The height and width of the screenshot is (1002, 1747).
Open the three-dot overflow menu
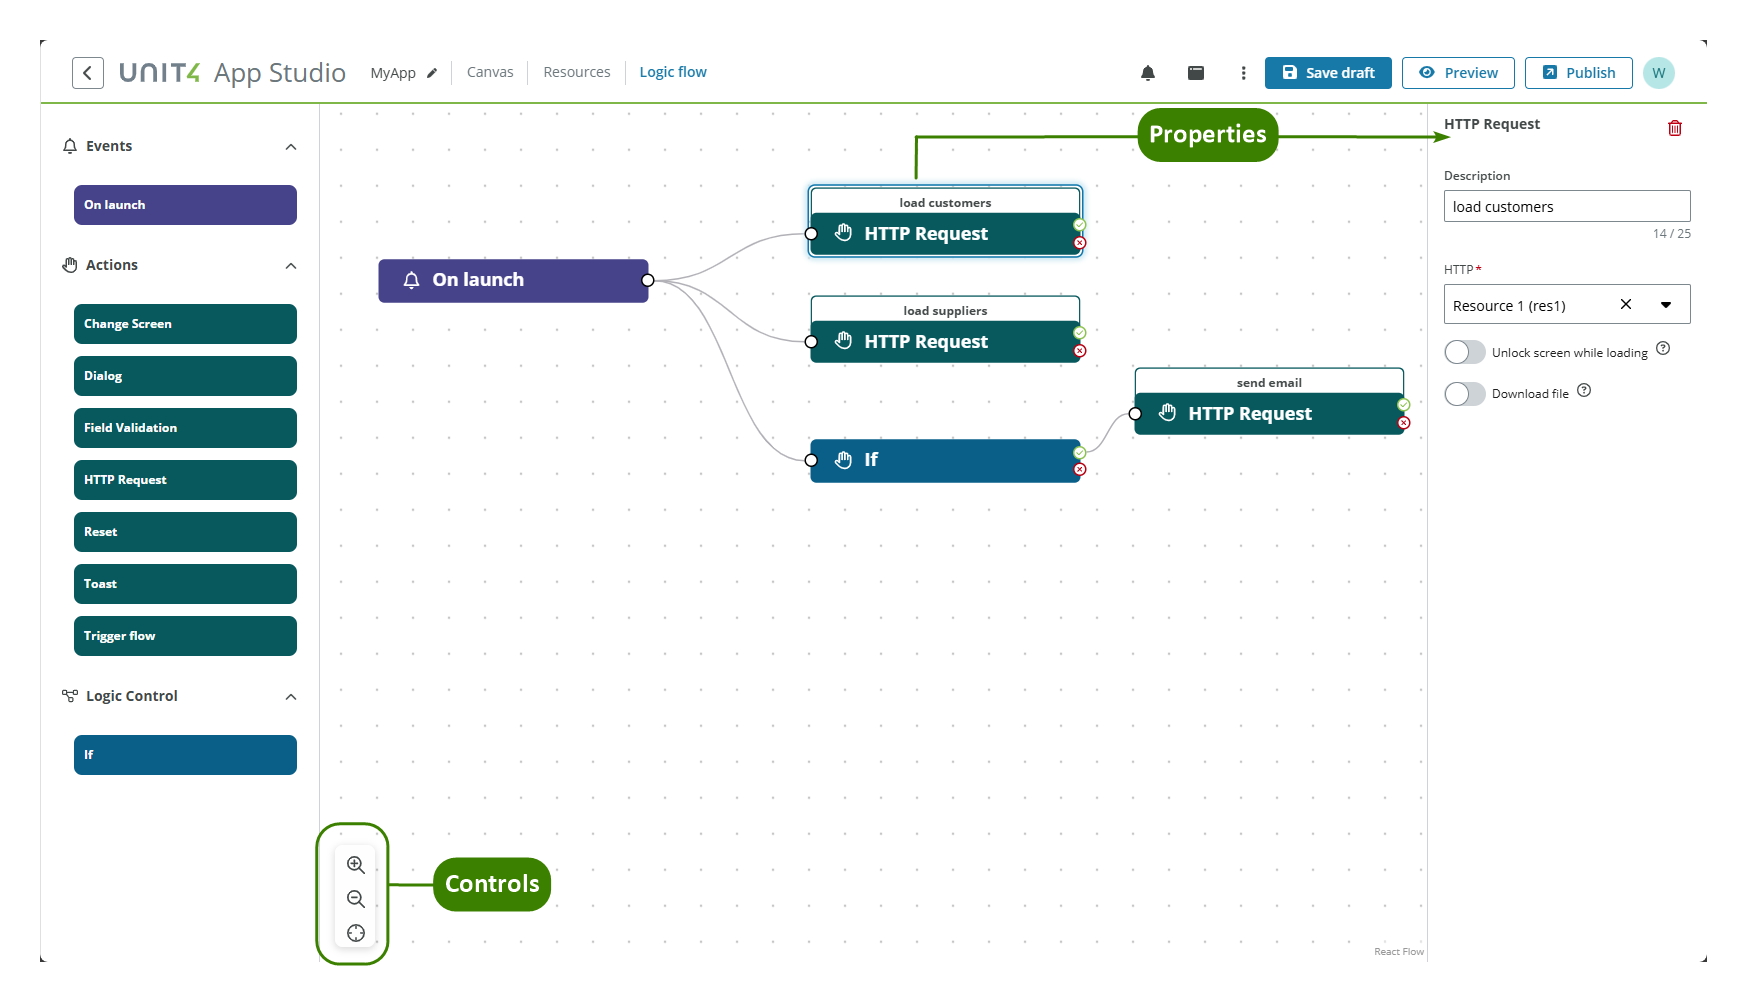point(1243,72)
